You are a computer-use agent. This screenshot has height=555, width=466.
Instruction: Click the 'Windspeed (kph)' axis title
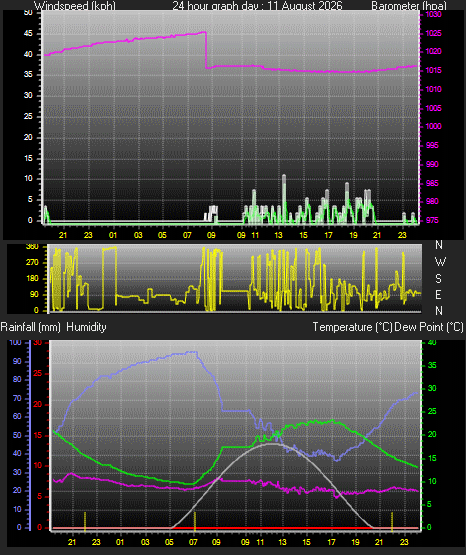point(75,6)
